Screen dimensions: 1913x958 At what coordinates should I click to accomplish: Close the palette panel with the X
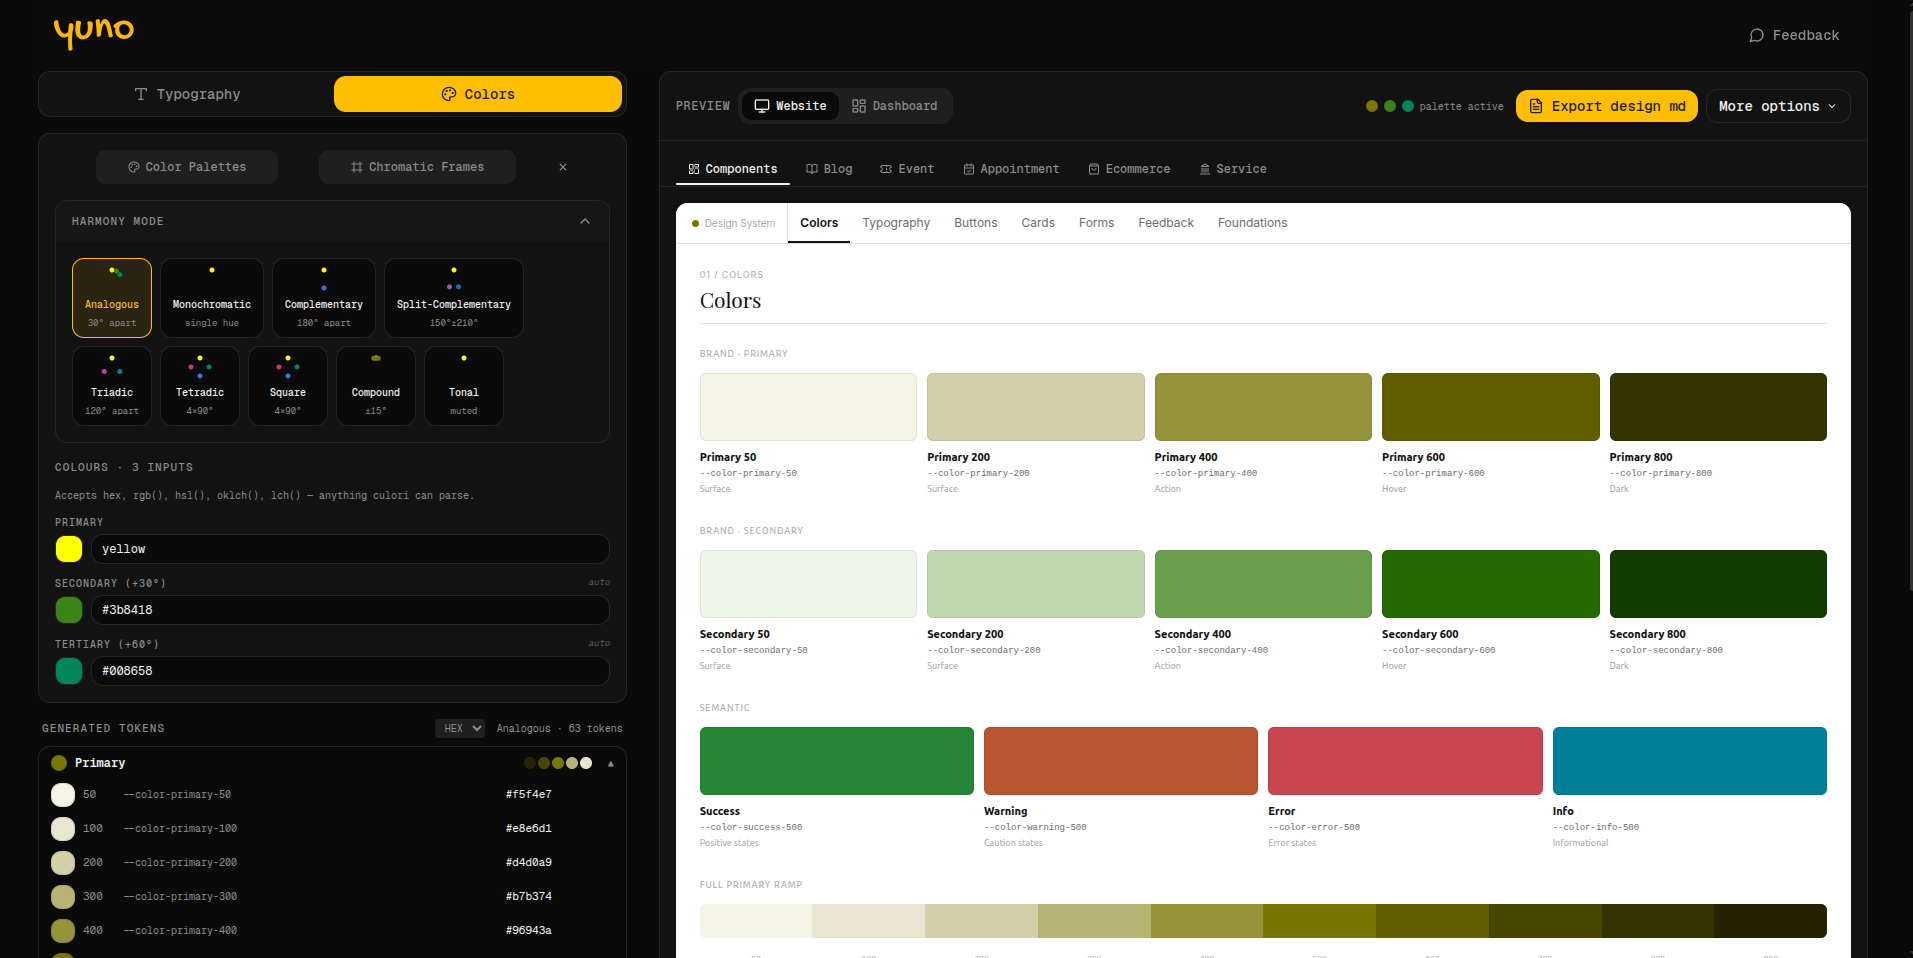coord(563,167)
